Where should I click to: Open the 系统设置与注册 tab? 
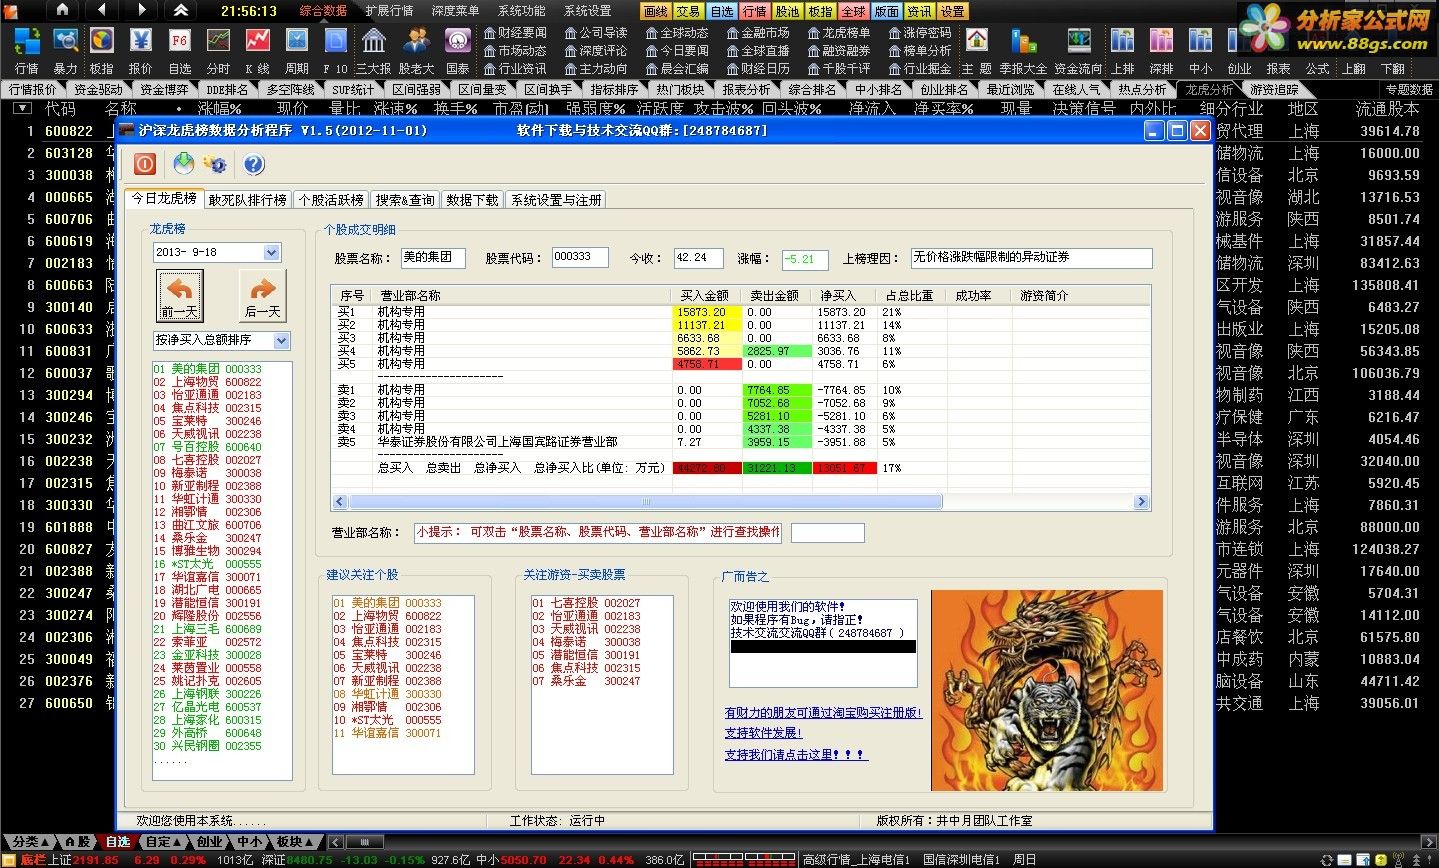point(556,200)
